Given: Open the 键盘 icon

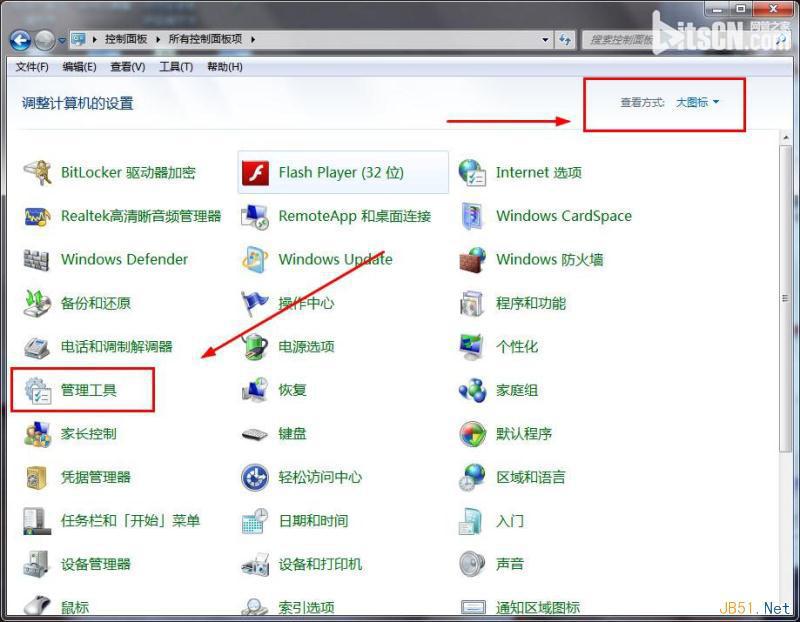Looking at the screenshot, I should tap(255, 434).
